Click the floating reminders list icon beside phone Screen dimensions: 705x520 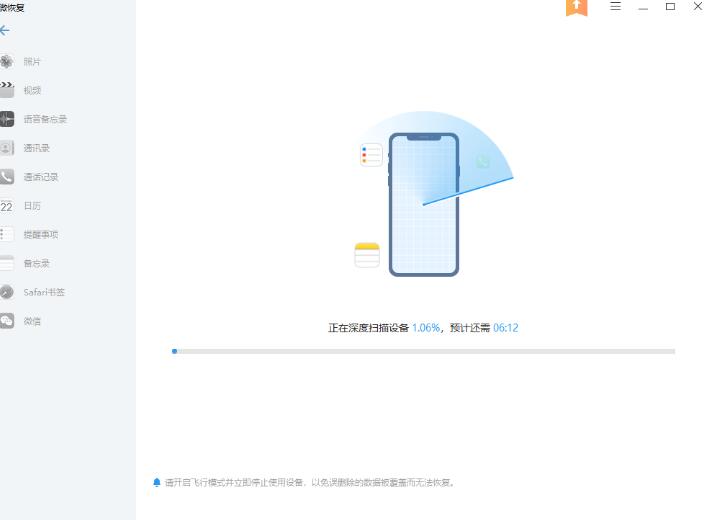click(371, 155)
